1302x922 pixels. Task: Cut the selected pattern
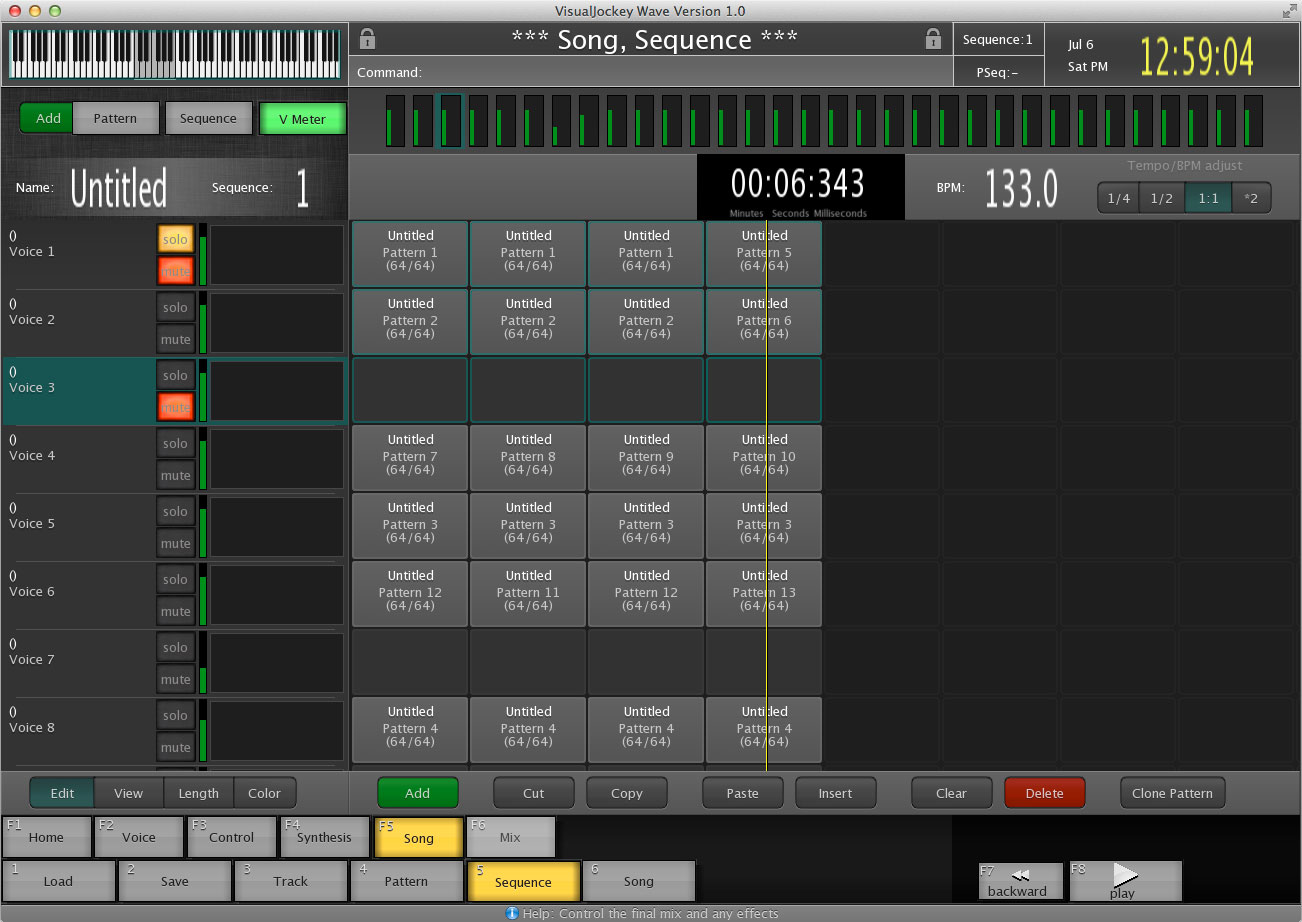point(534,793)
